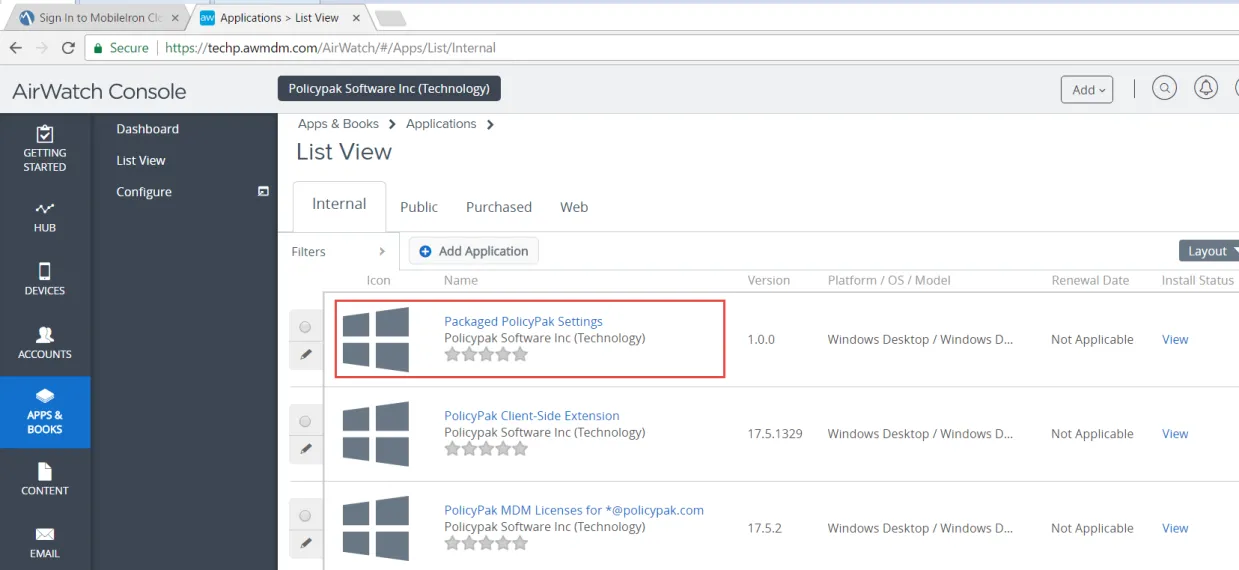Open PolicyPak MDM Licenses for *@policypak.com link
The image size is (1239, 570).
coord(574,510)
